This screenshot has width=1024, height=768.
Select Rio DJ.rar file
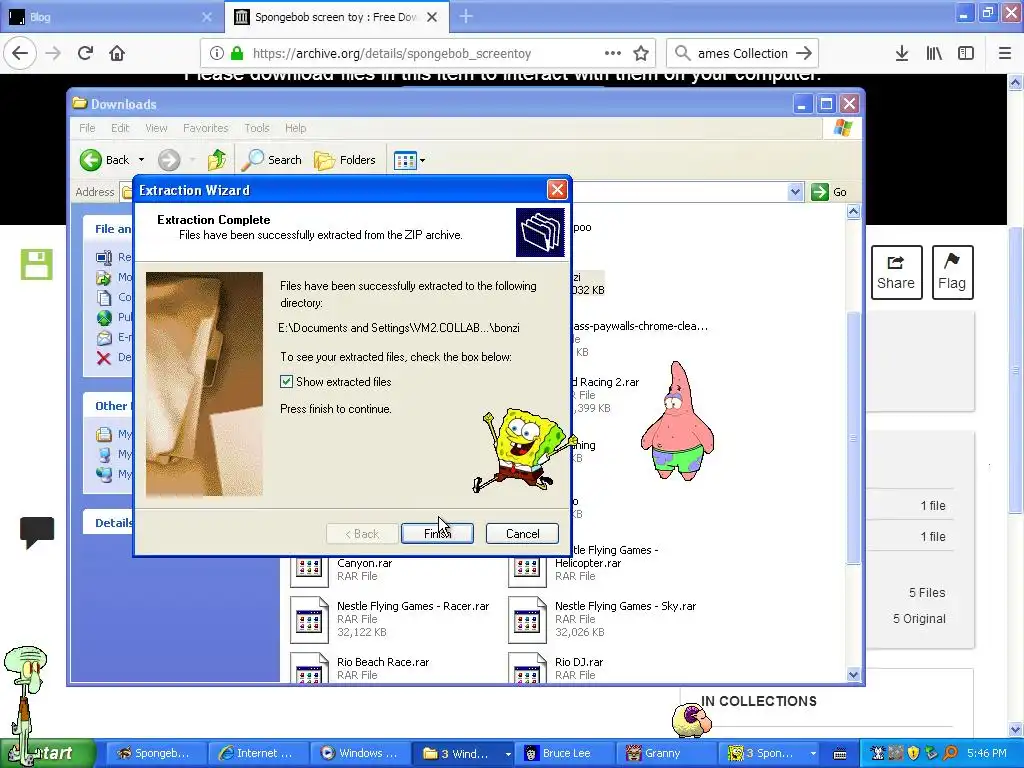tap(556, 667)
